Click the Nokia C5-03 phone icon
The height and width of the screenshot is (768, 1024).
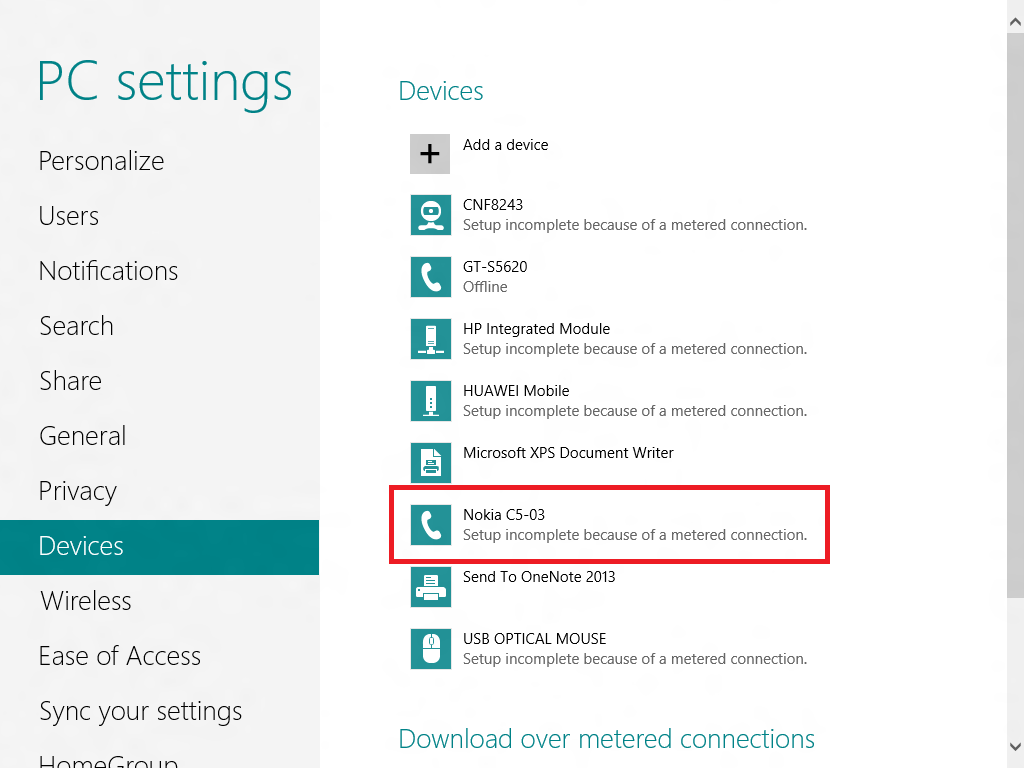430,524
